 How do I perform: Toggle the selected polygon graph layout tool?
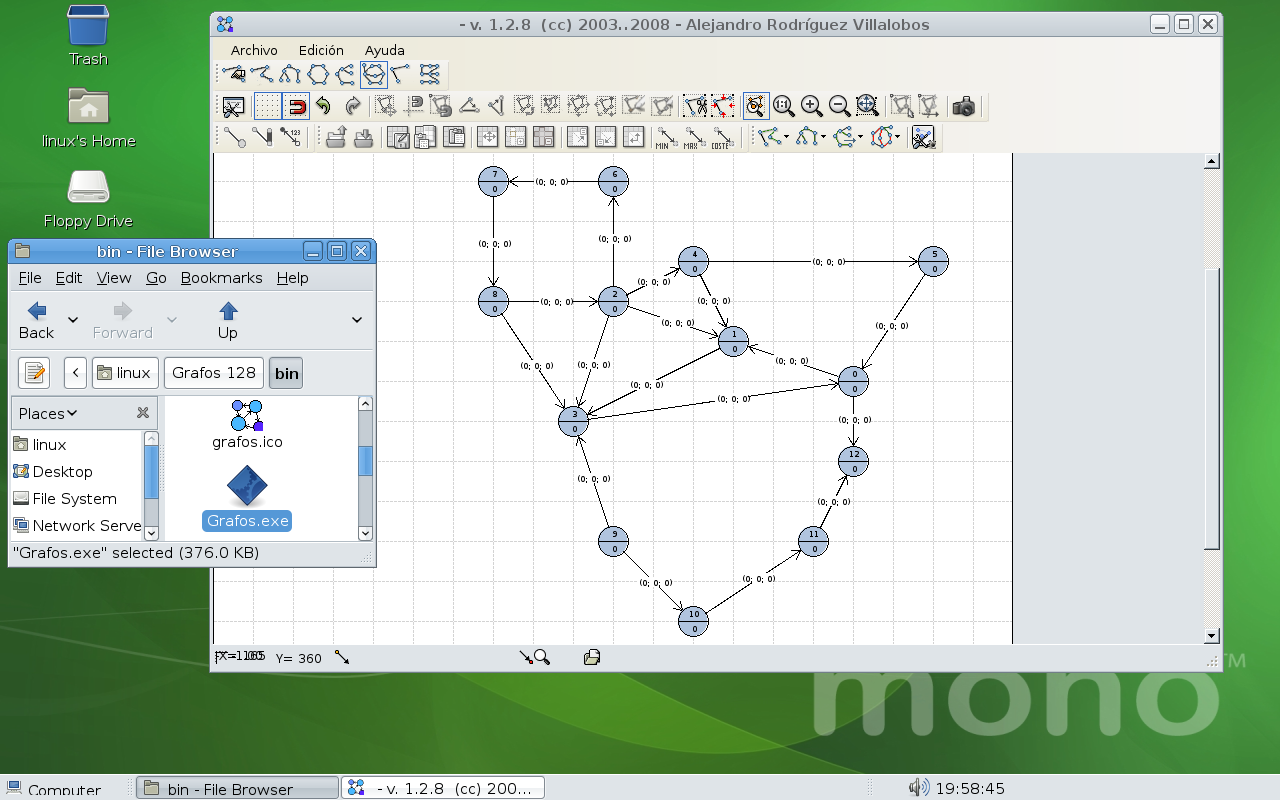(x=373, y=73)
